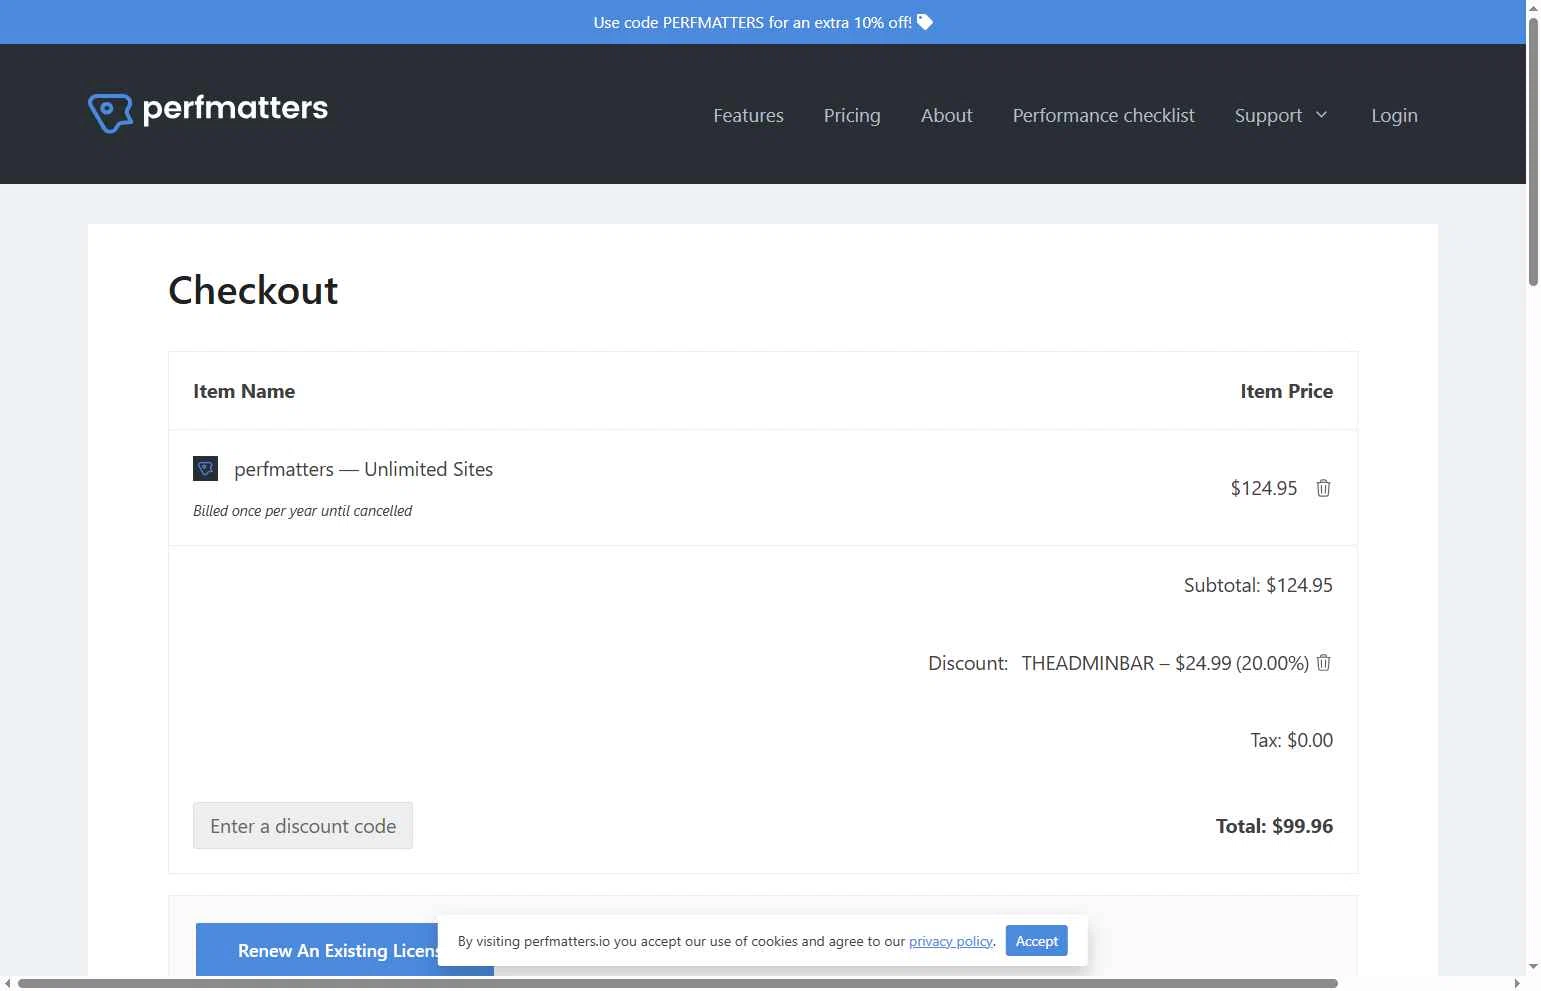Click the perfmatters product thumbnail icon
Image resolution: width=1541 pixels, height=991 pixels.
click(205, 468)
